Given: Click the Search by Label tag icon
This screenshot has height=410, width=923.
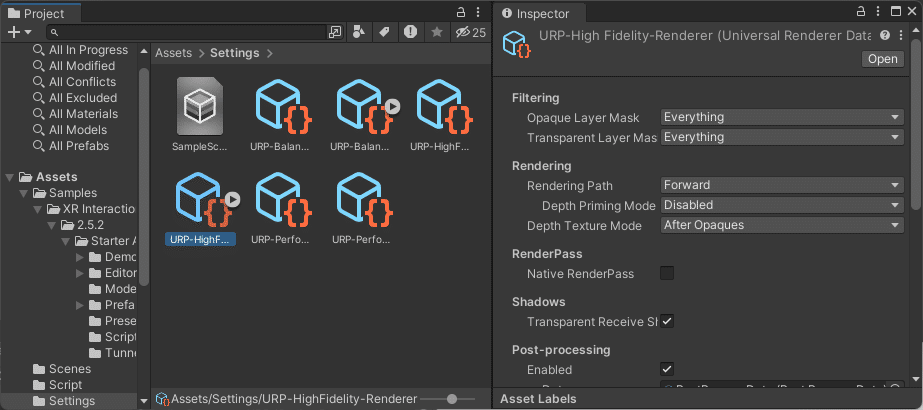Looking at the screenshot, I should click(384, 32).
